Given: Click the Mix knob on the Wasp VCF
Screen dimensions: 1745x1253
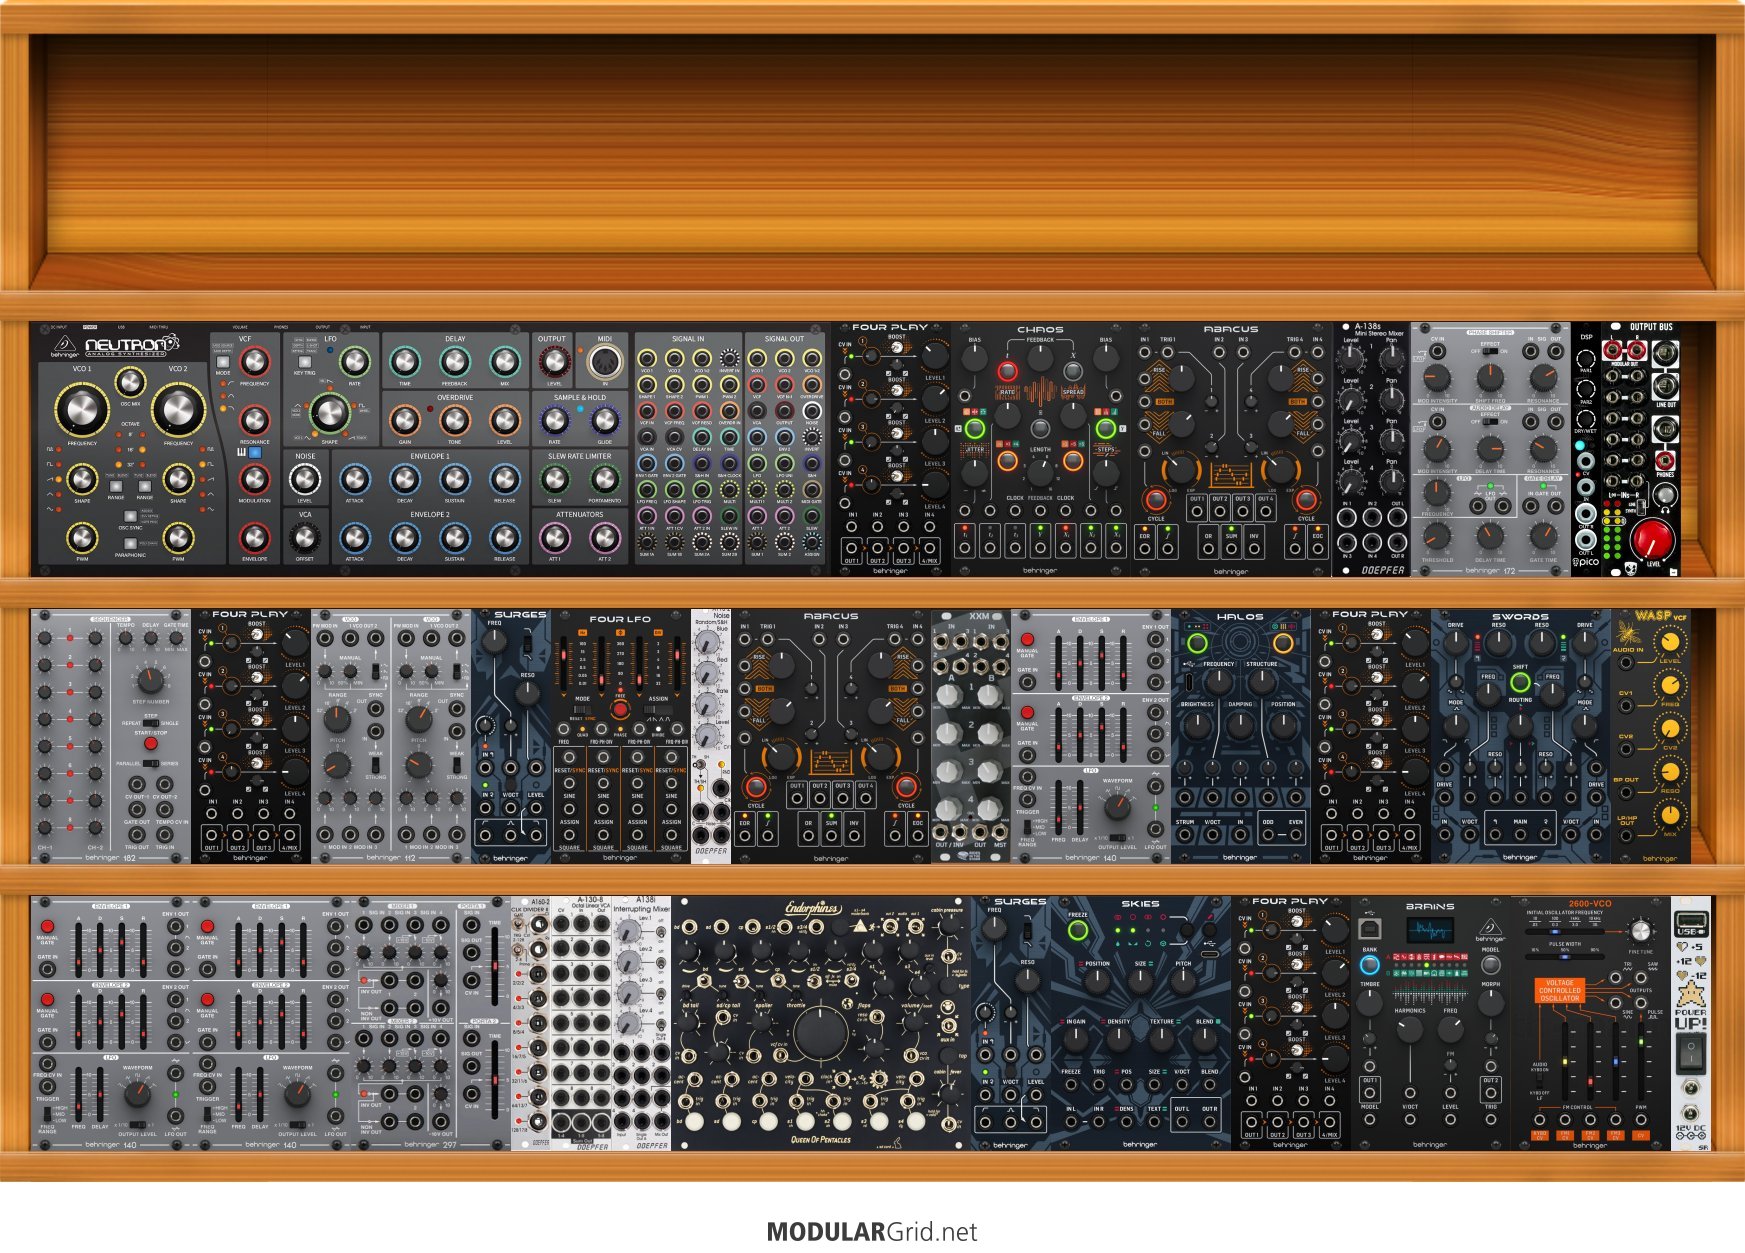Looking at the screenshot, I should [x=1670, y=814].
